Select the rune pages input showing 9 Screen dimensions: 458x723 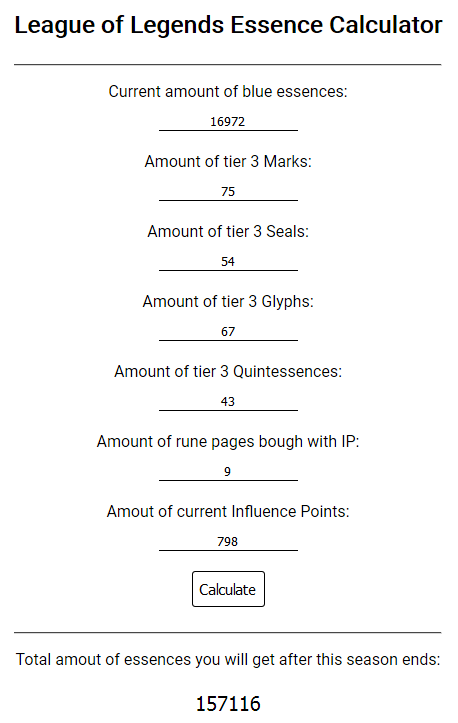point(228,472)
